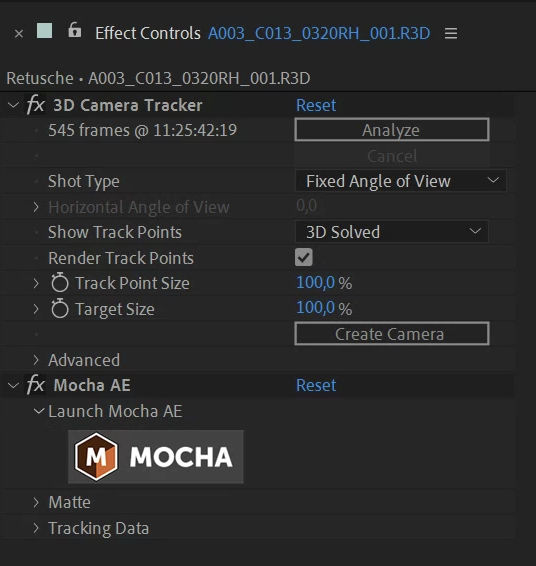
Task: Expand the Advanced section
Action: [x=36, y=360]
